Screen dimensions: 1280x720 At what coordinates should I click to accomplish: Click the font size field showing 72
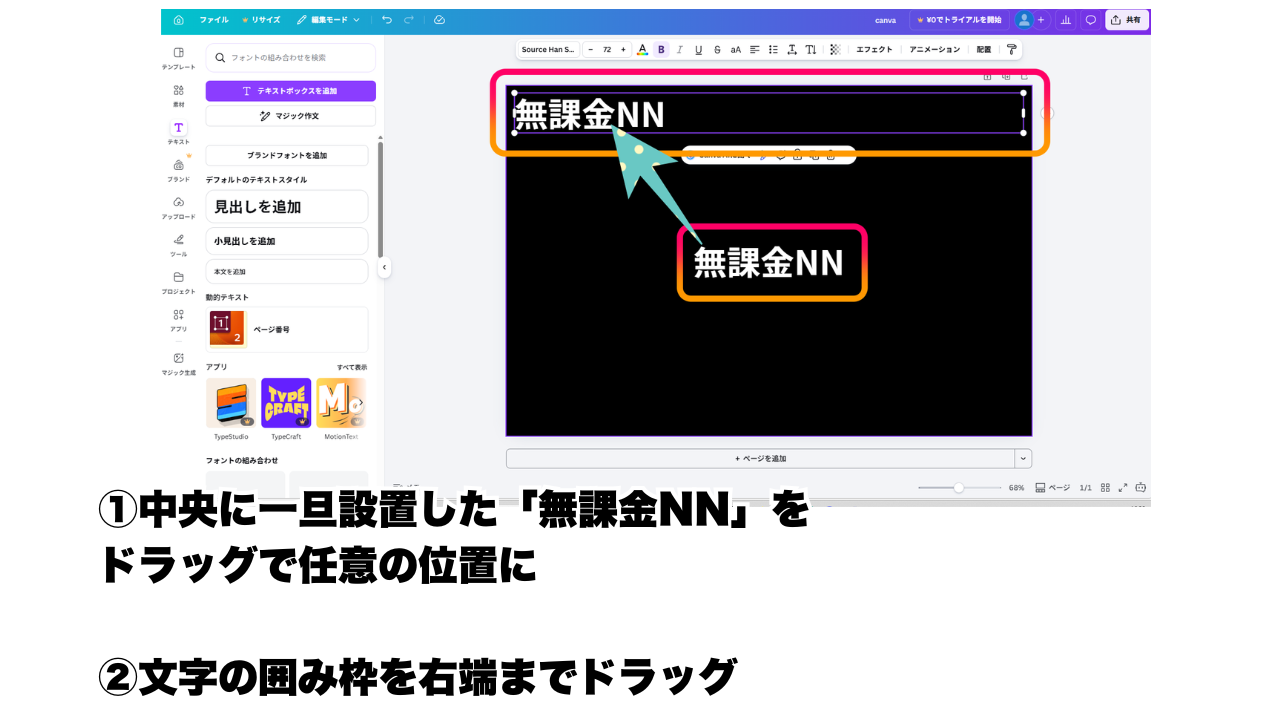607,49
